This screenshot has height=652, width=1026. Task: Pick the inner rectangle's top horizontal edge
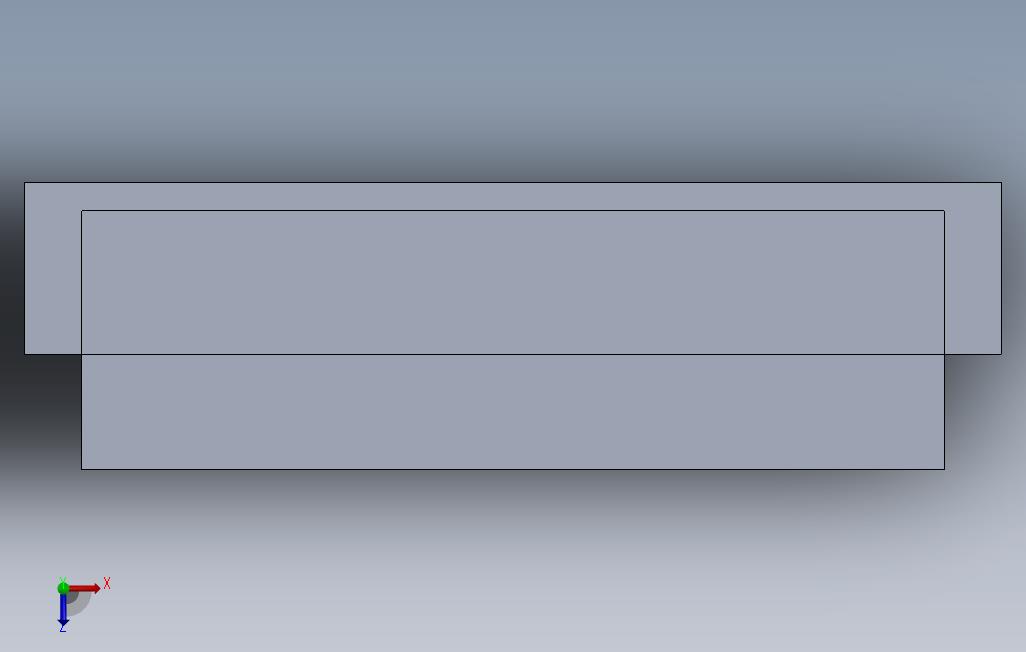[513, 210]
